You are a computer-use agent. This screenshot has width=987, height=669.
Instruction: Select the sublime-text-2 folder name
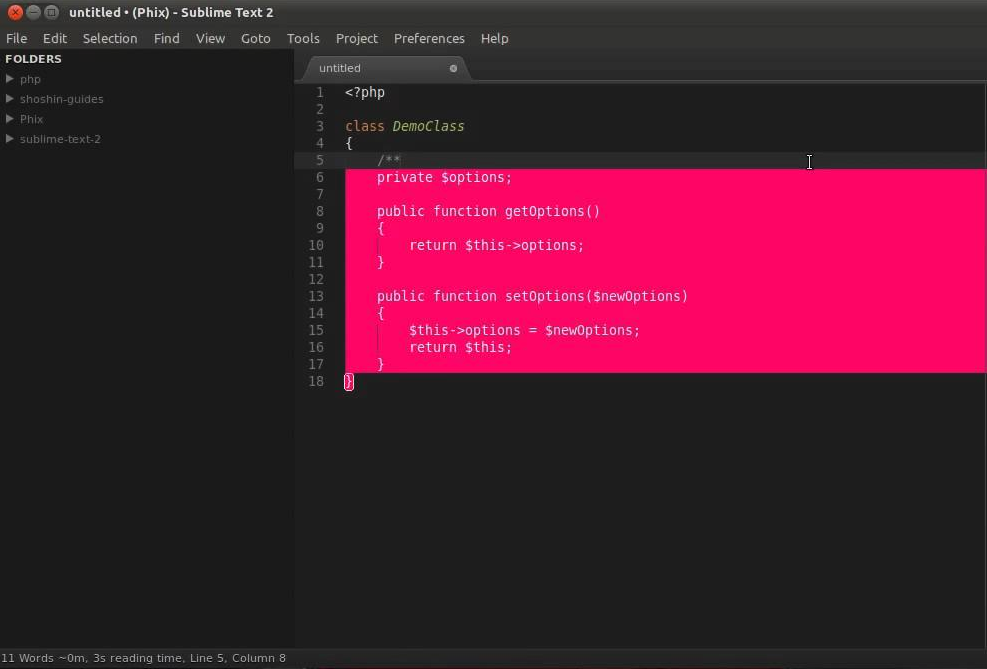(x=60, y=139)
